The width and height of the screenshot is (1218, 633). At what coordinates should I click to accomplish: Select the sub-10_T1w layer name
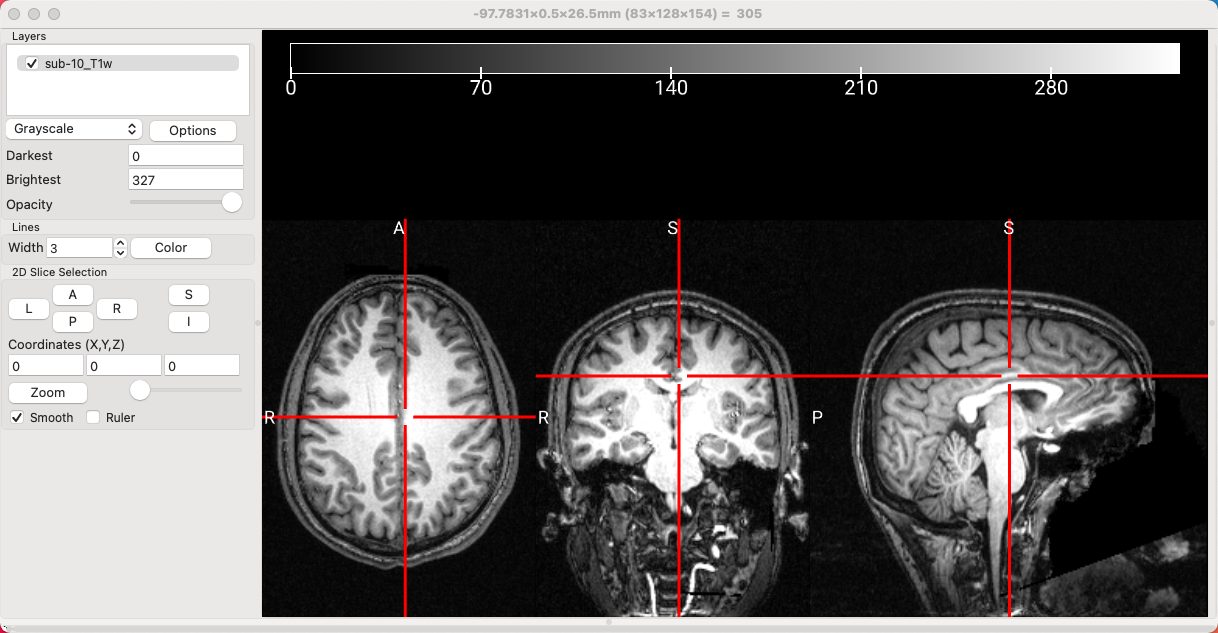click(x=78, y=63)
